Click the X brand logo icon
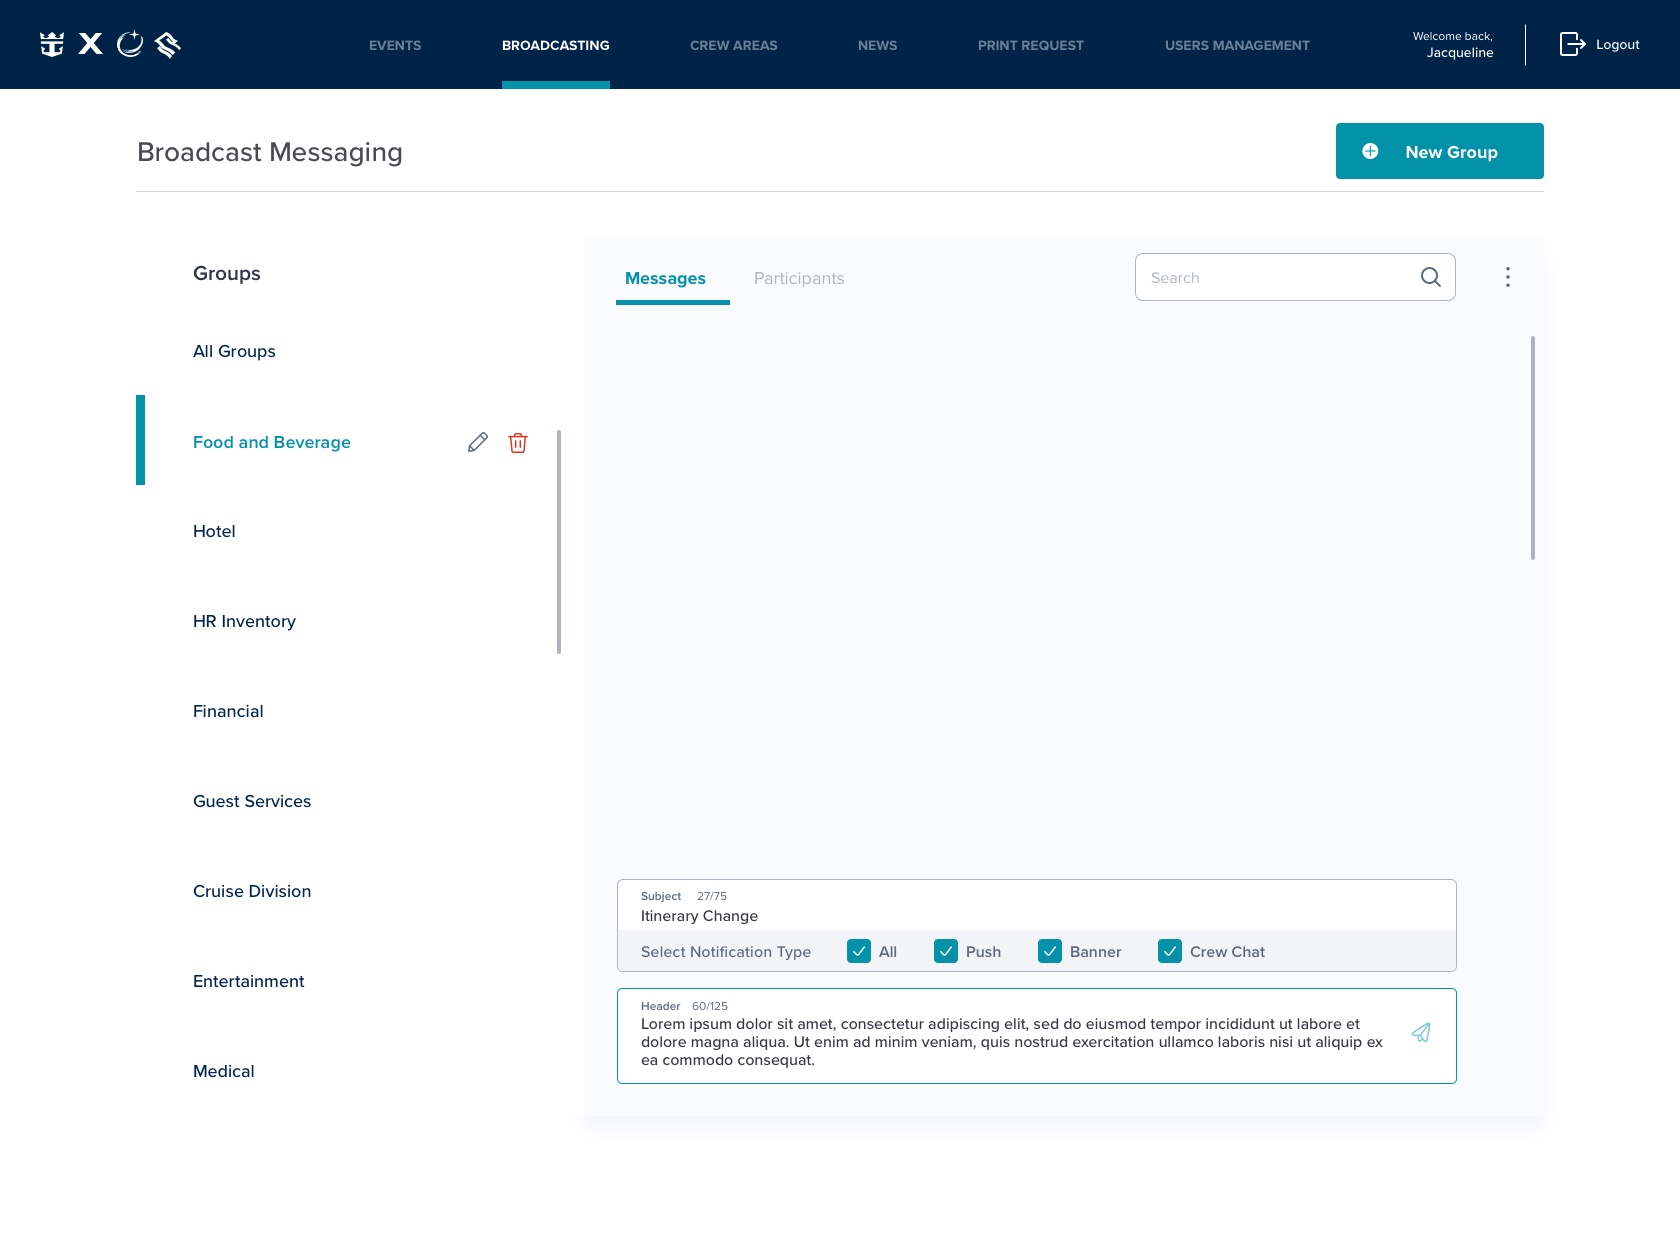This screenshot has height=1257, width=1680. (91, 44)
